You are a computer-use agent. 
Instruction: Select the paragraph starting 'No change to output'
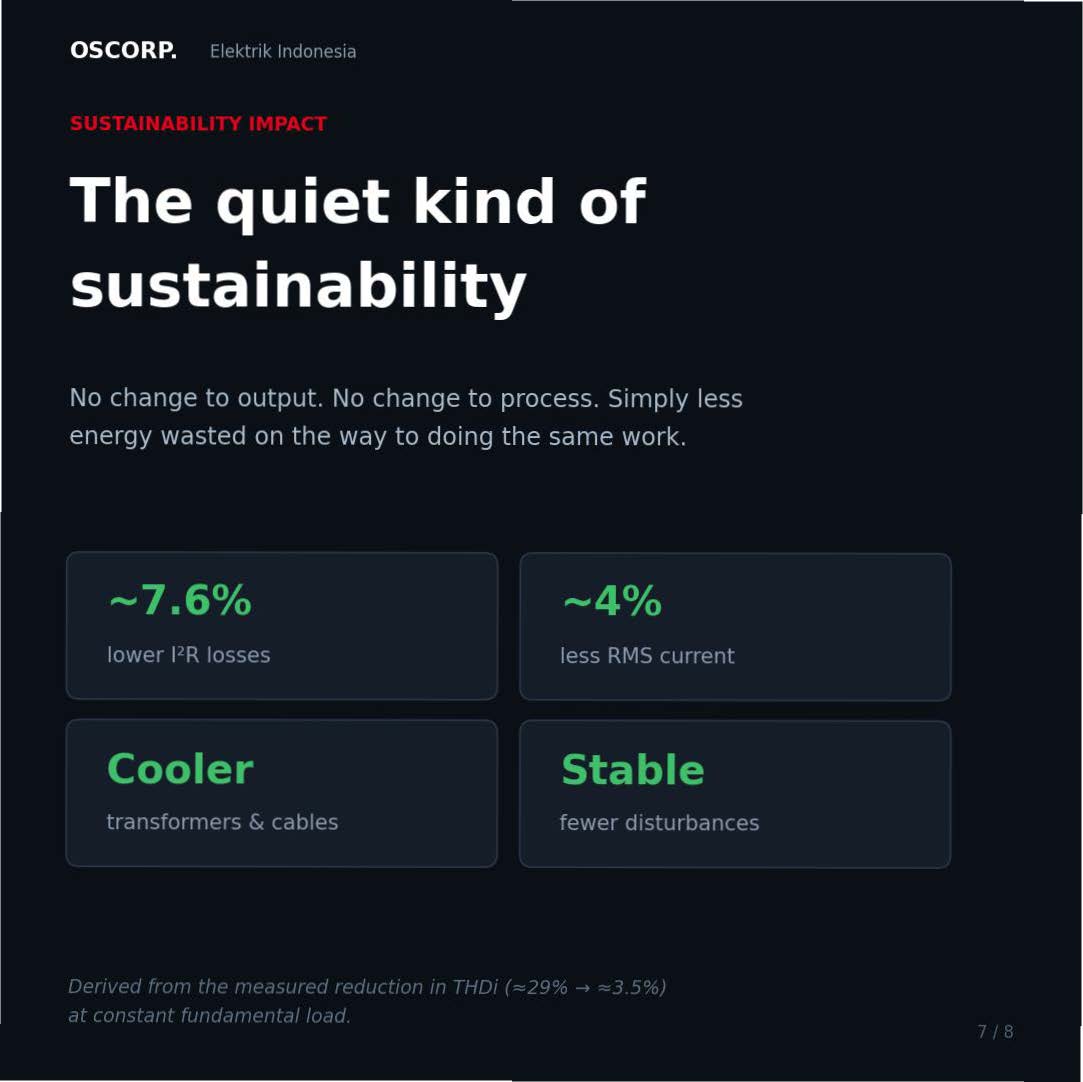[x=406, y=417]
